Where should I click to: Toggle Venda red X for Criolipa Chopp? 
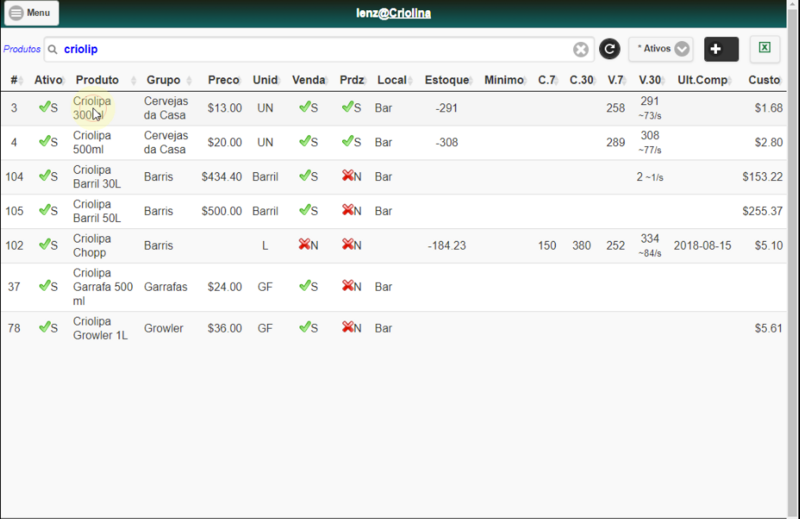[304, 244]
